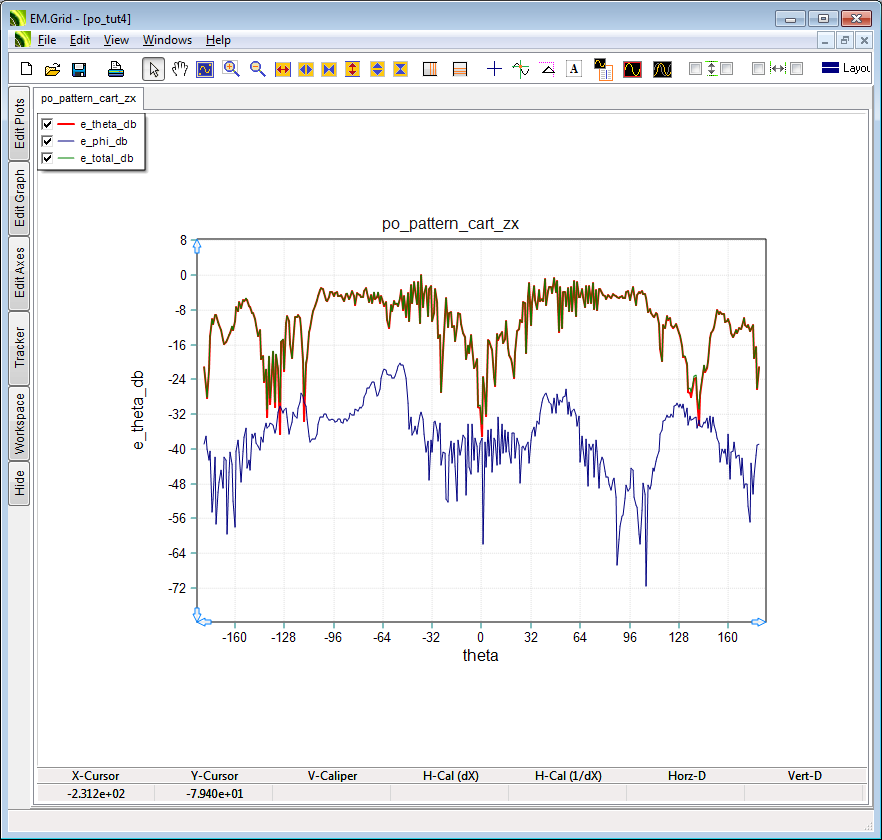Open the Tracker side panel
The width and height of the screenshot is (882, 840).
(x=19, y=348)
